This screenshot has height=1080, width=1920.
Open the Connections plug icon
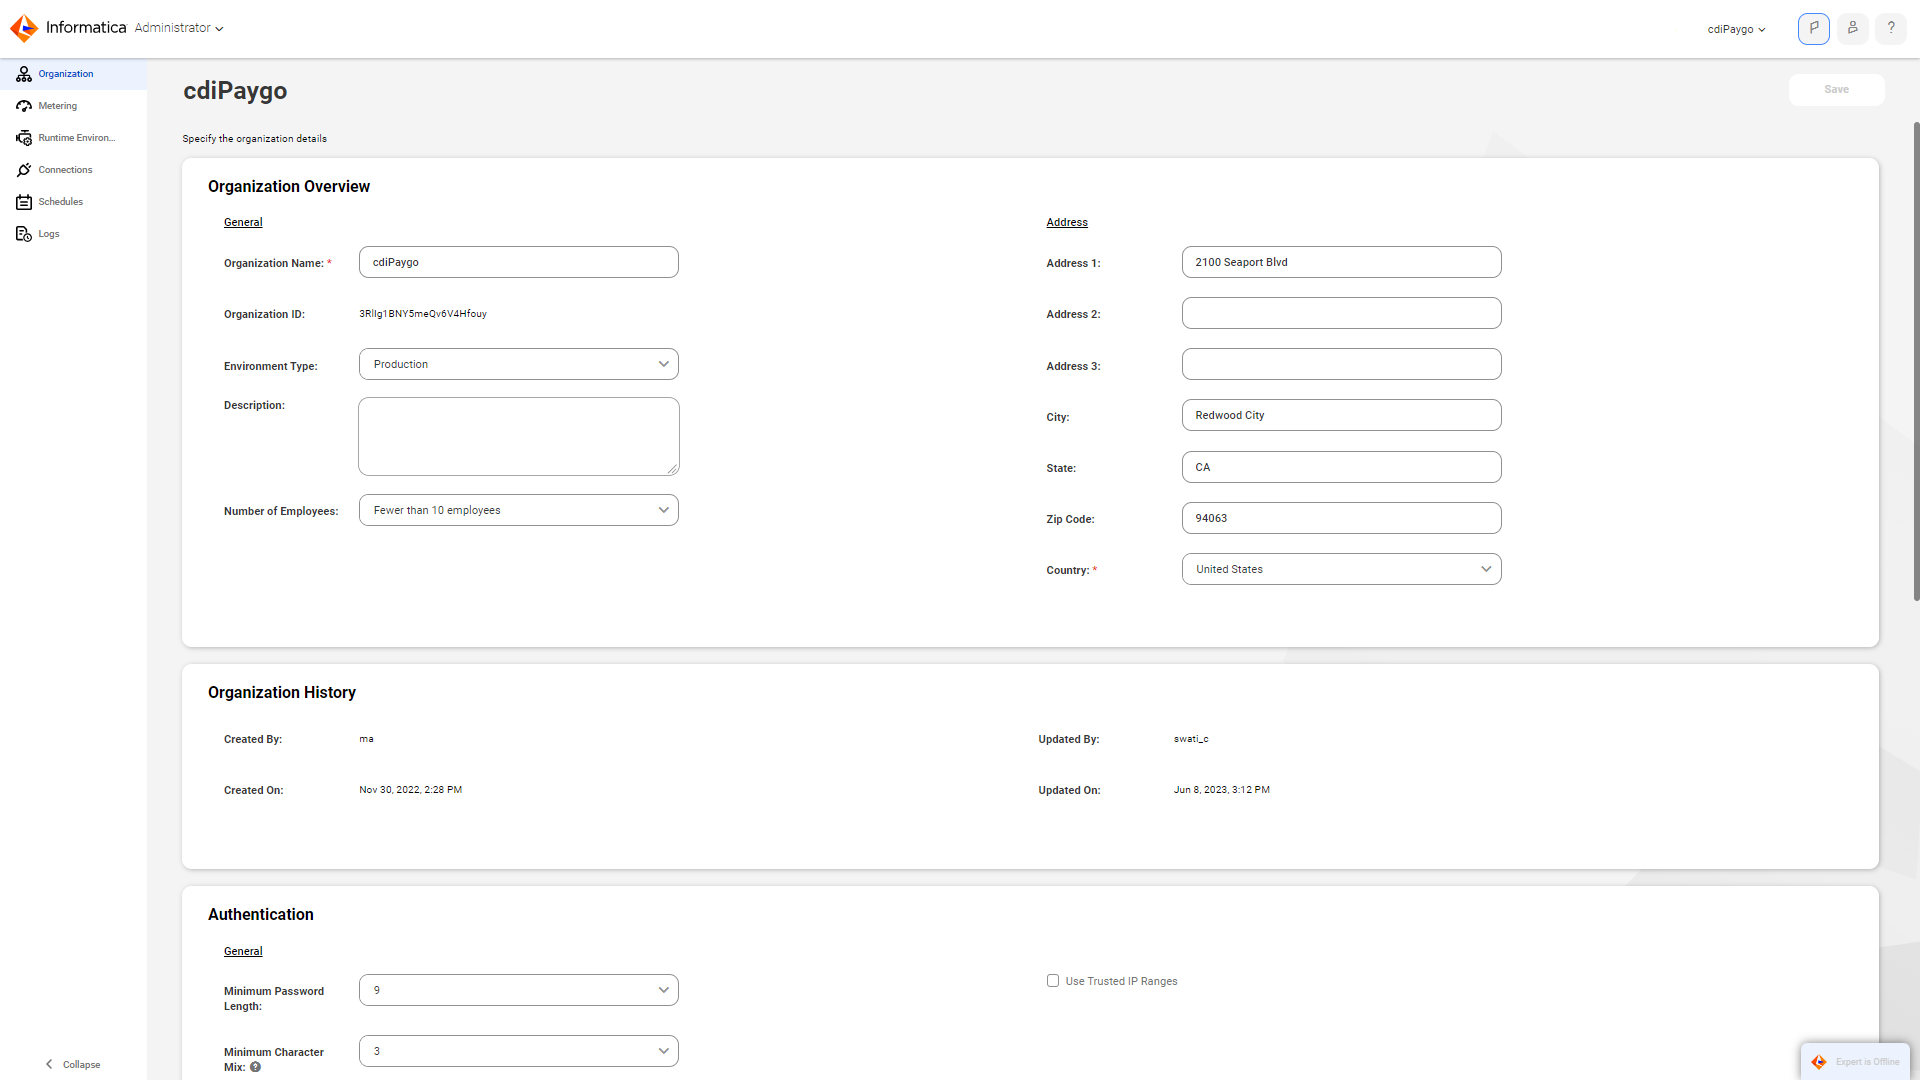[x=24, y=170]
